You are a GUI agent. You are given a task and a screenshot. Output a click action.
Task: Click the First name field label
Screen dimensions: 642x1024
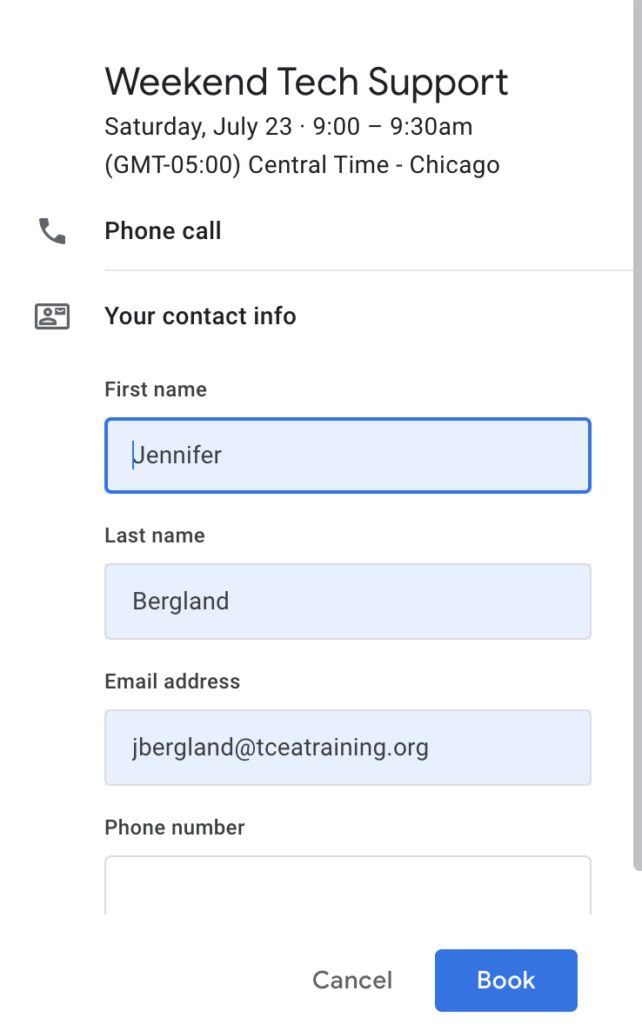point(155,390)
